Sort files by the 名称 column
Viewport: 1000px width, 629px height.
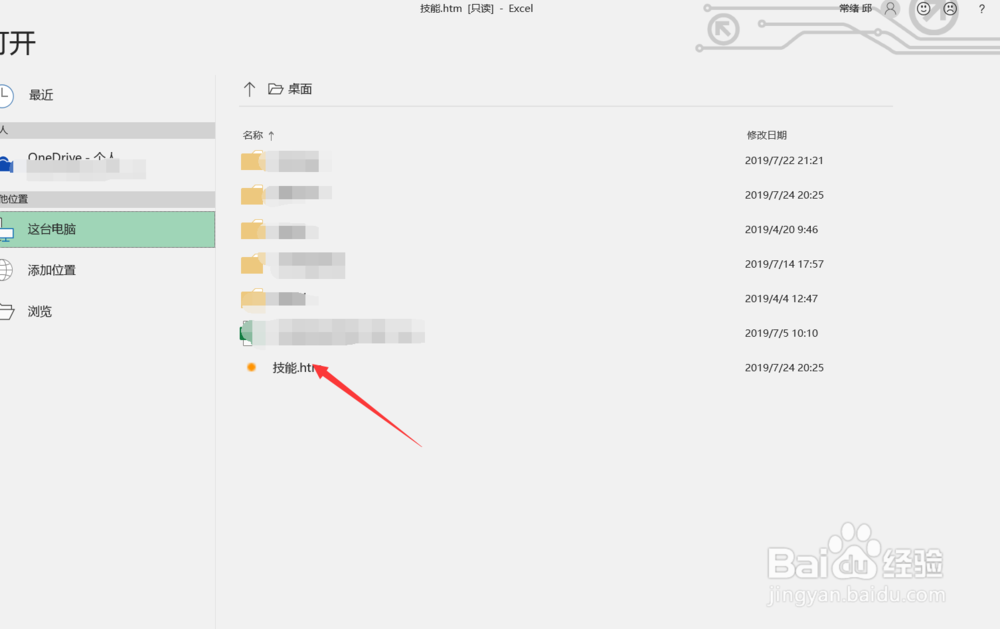coord(252,134)
